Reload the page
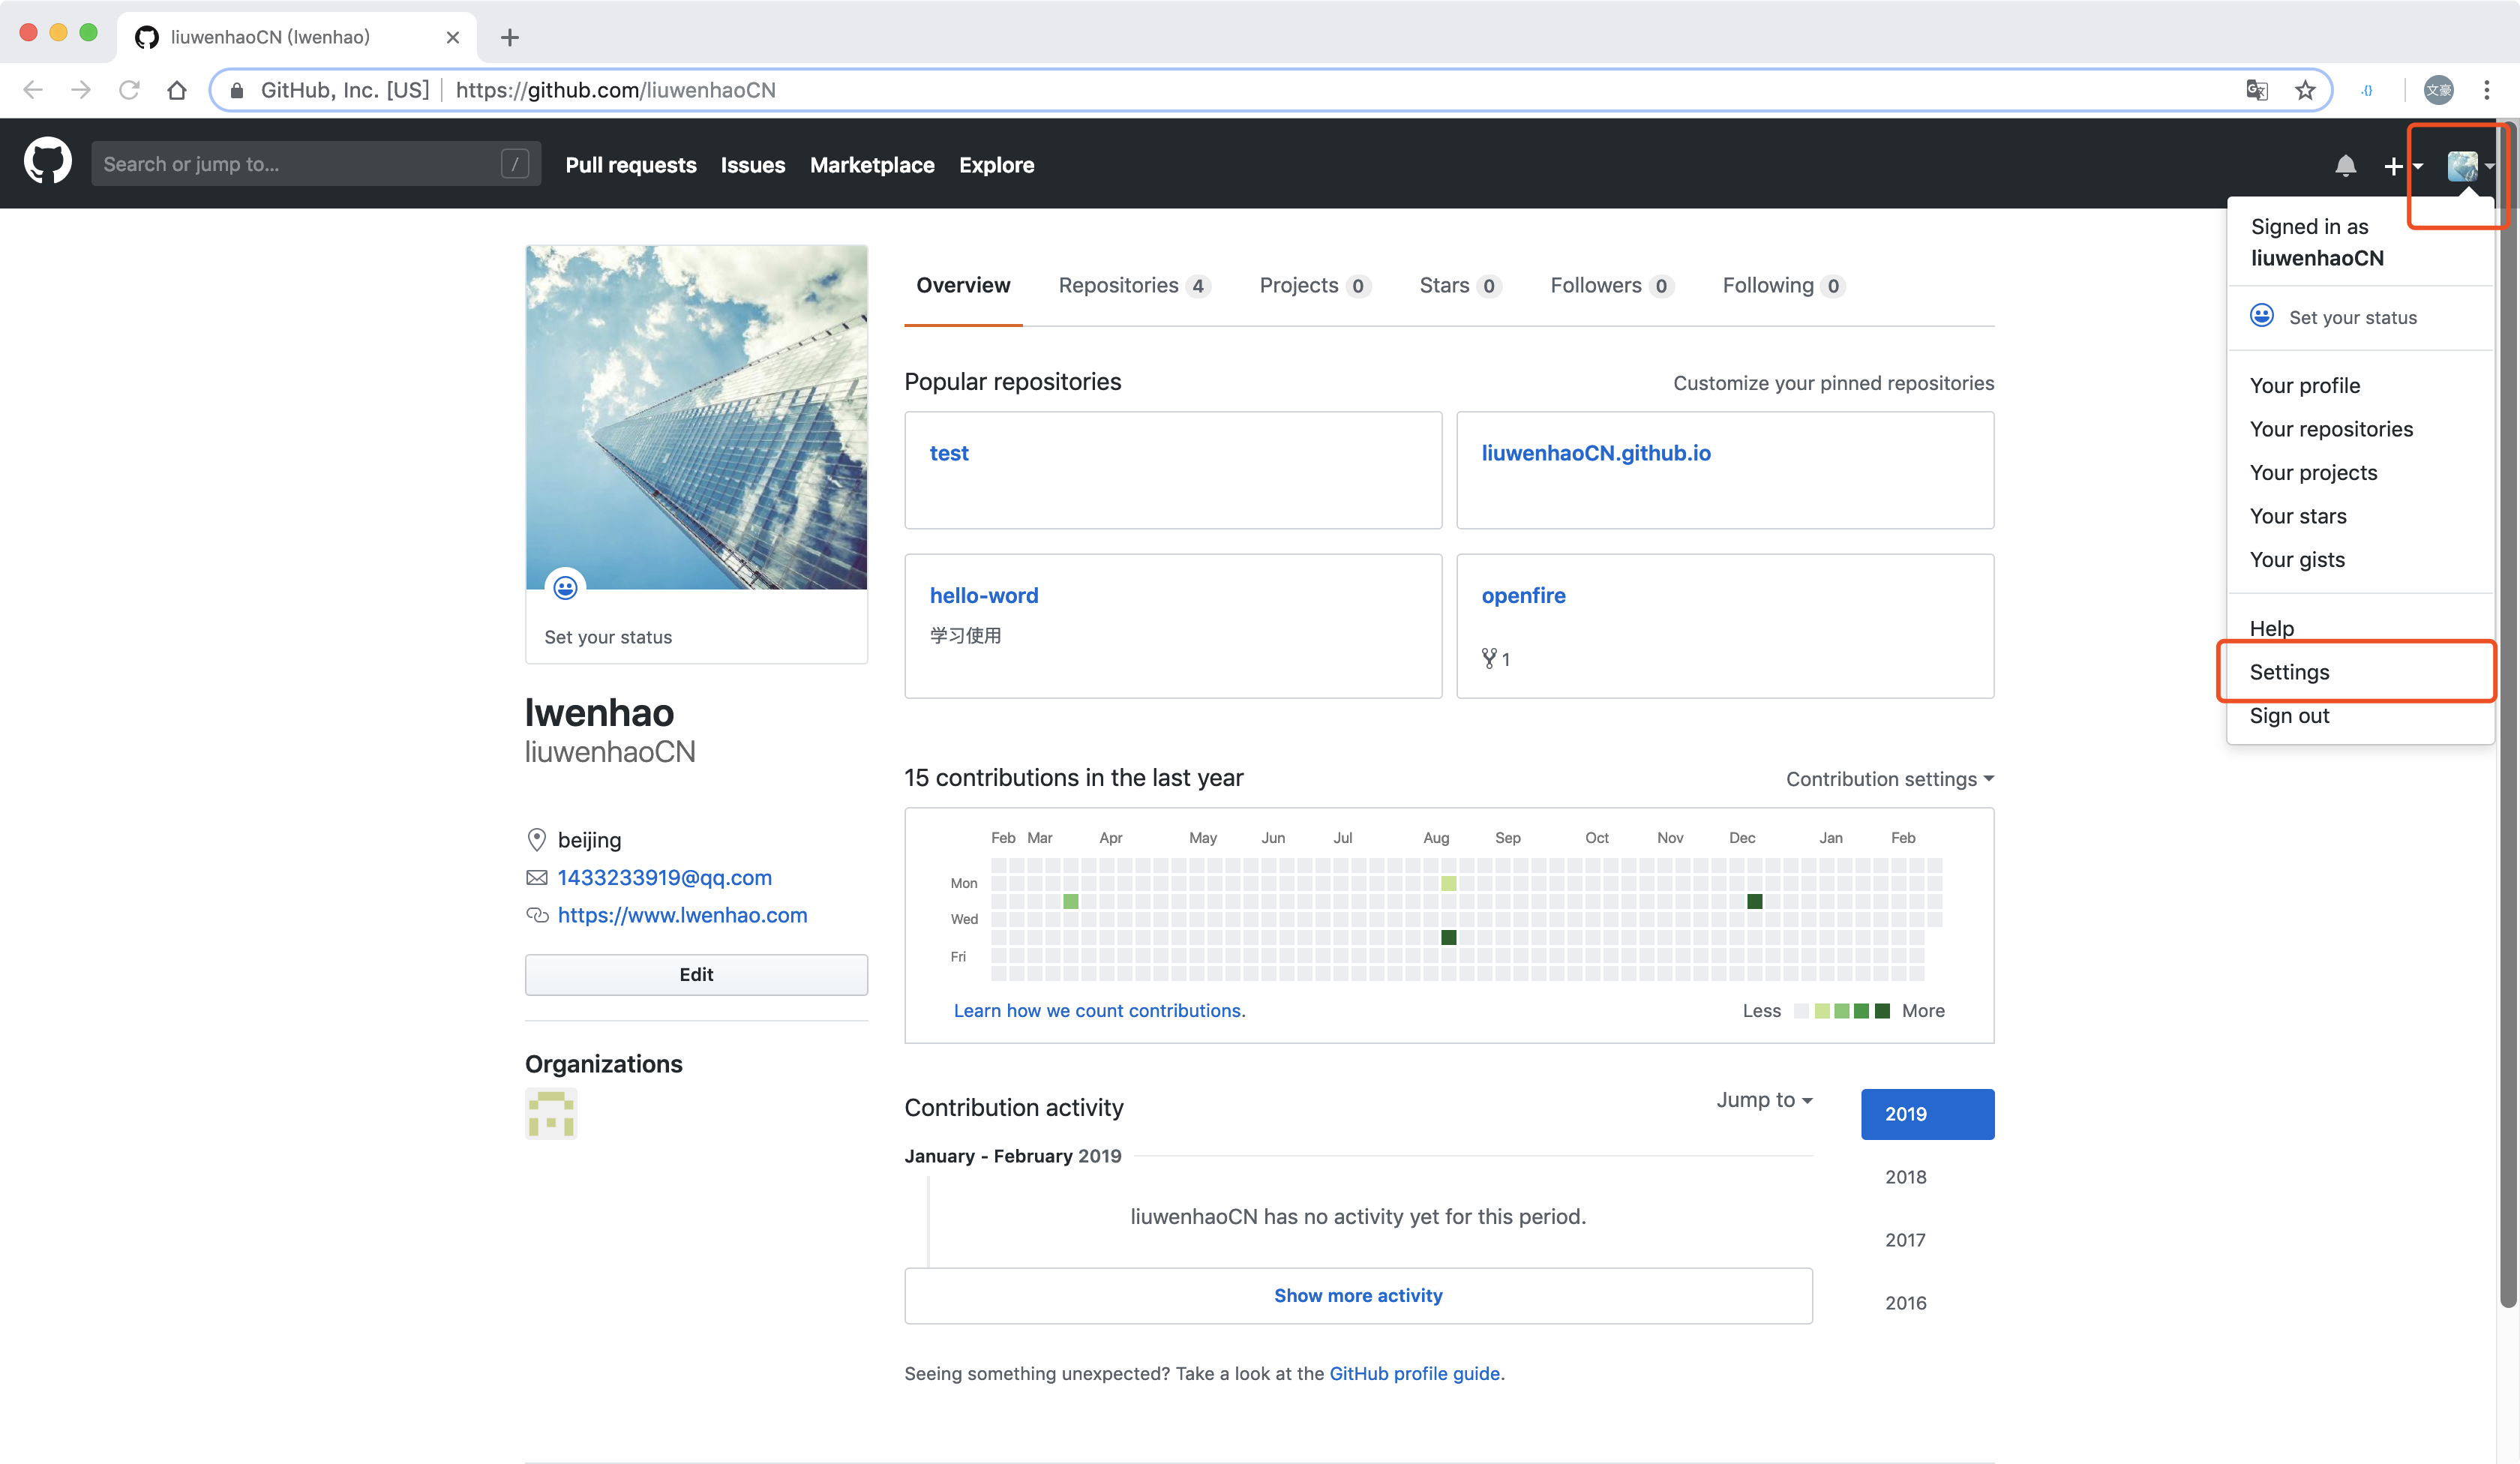Screen dimensions: 2520x1464 coord(129,90)
